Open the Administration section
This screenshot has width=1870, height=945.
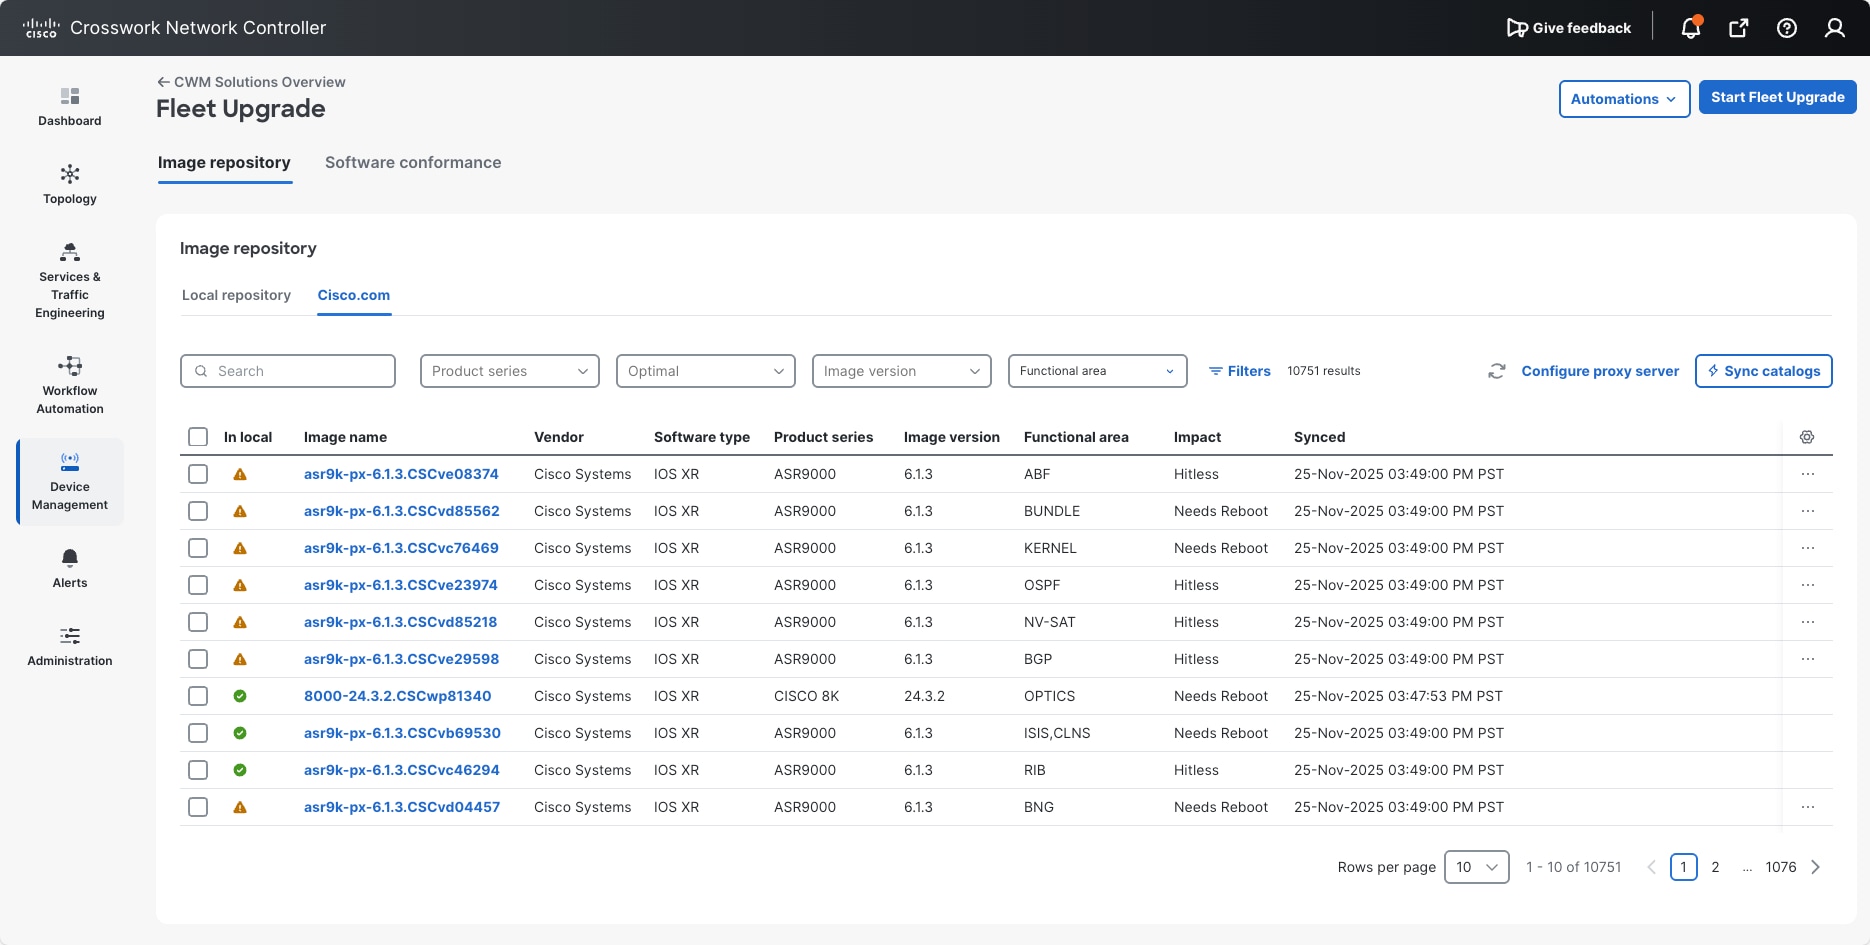69,646
